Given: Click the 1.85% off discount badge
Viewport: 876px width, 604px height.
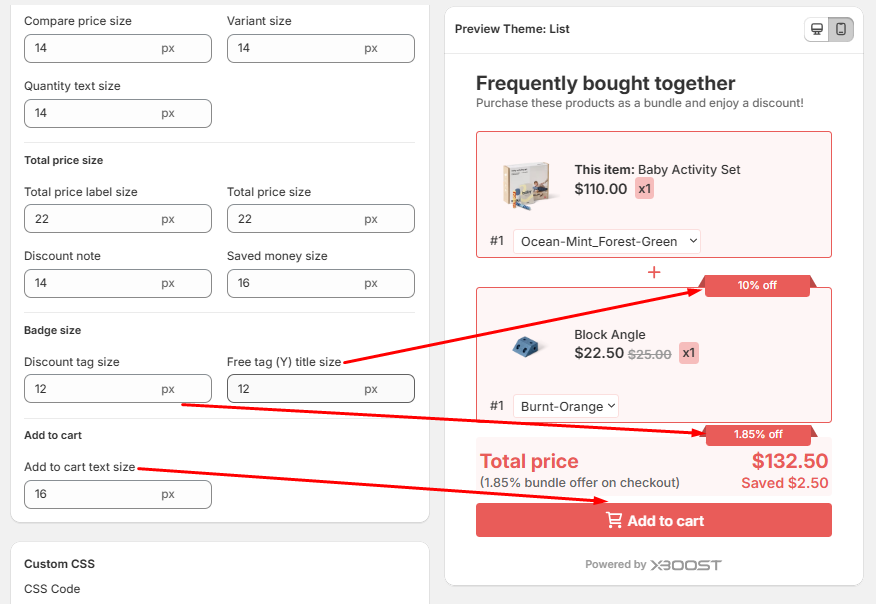Looking at the screenshot, I should pos(758,434).
